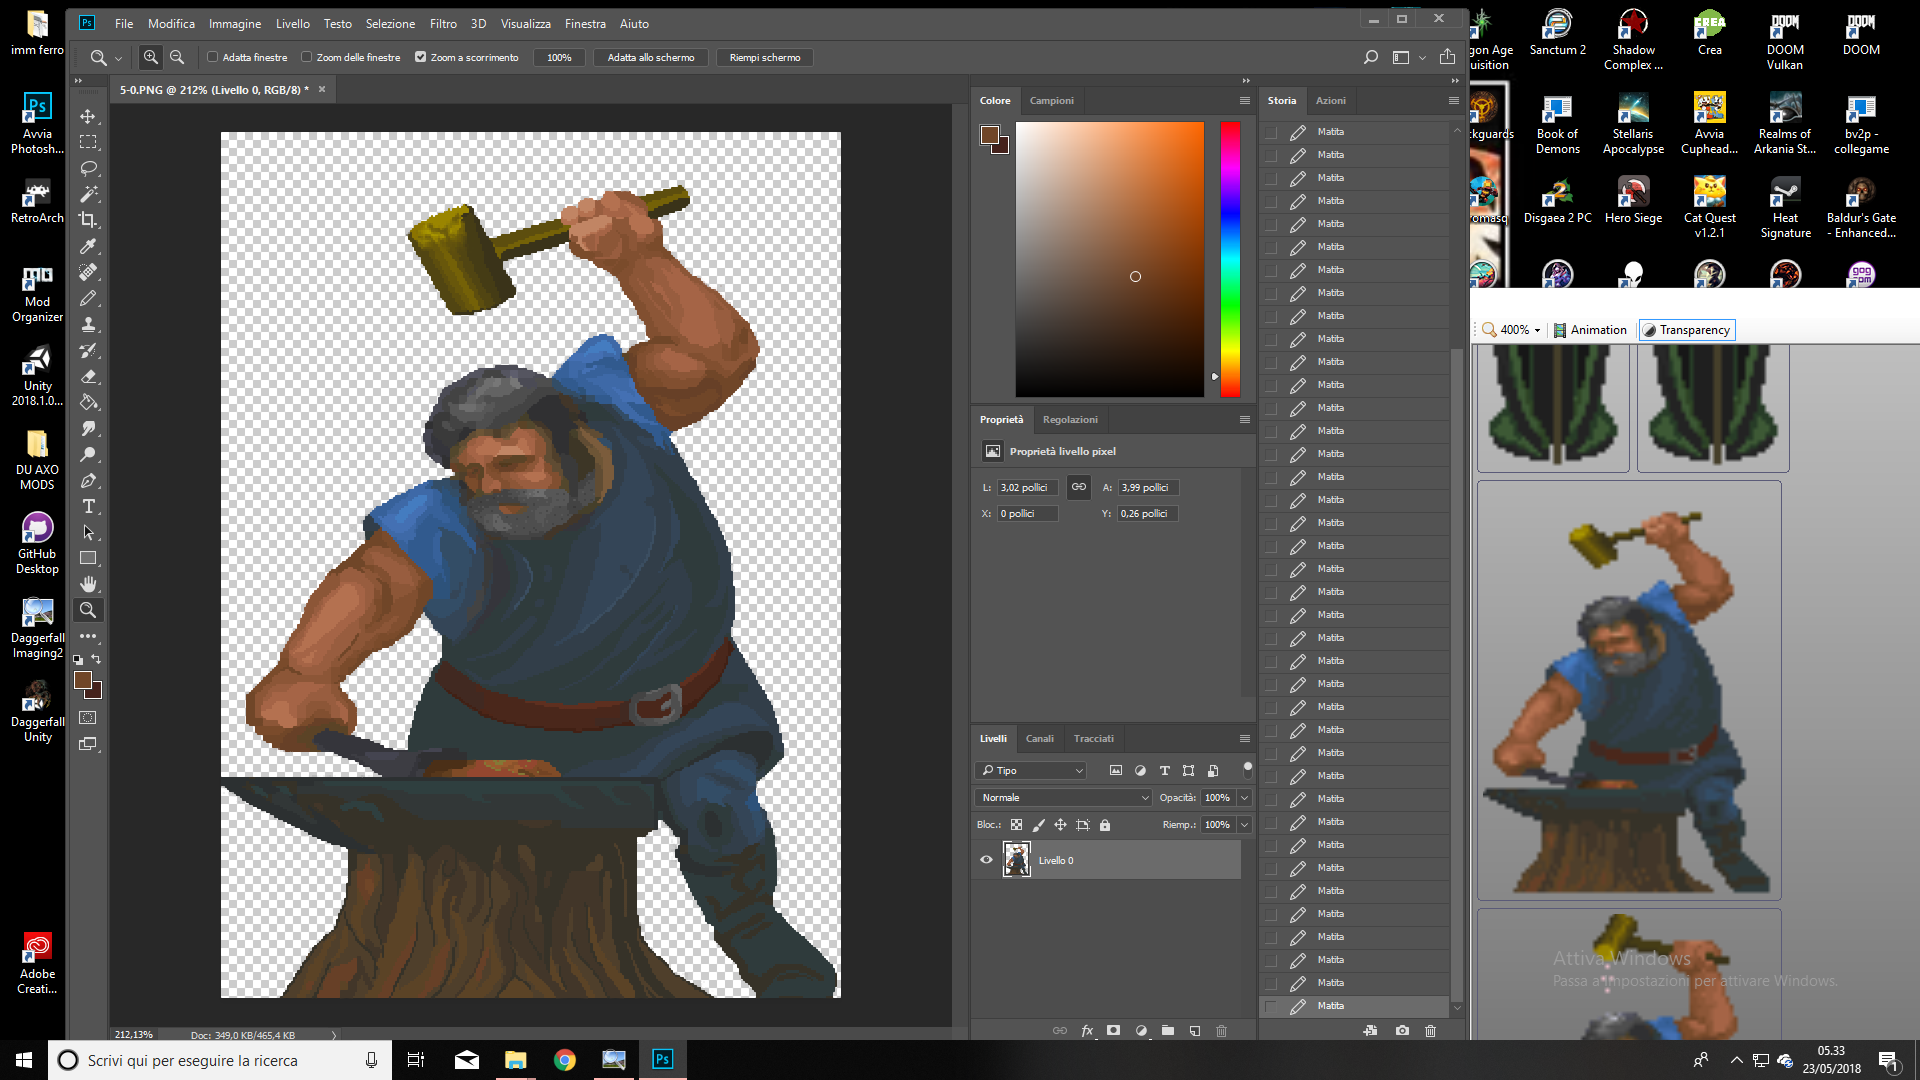Select the Hand tool
The image size is (1920, 1080).
point(88,584)
